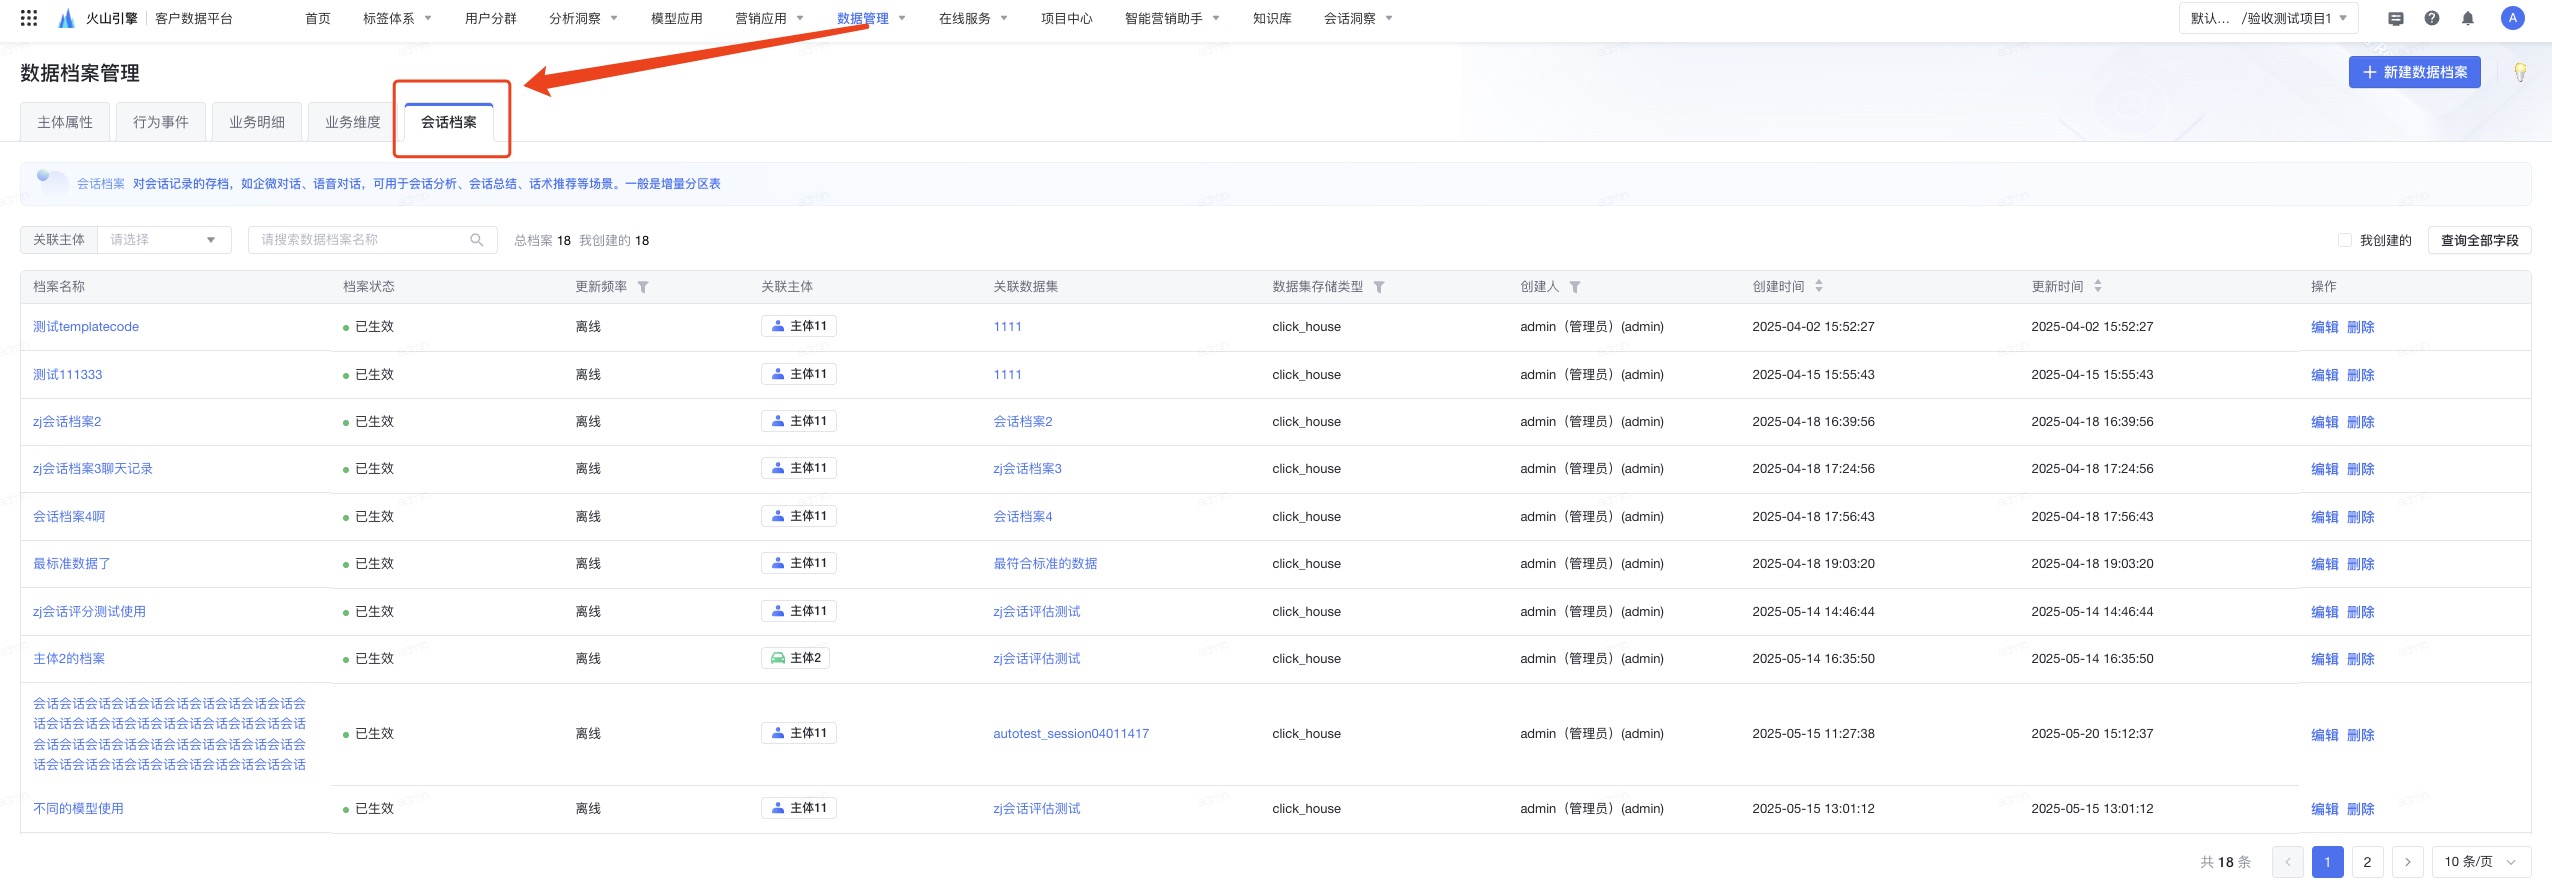Go to 首页 in top navigation

(x=318, y=18)
